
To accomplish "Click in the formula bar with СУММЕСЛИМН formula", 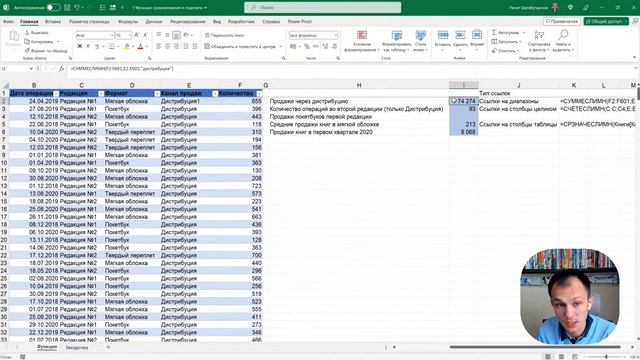I will coord(351,69).
